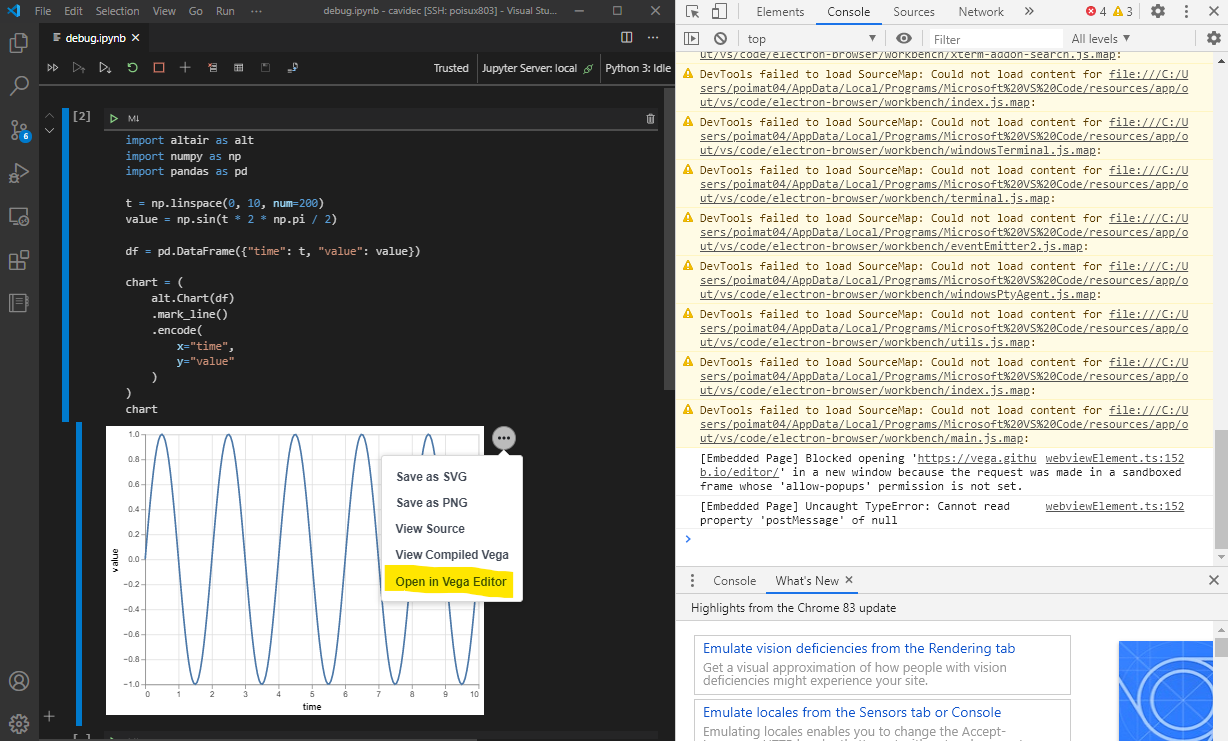Run all cells in the notebook toolbar
This screenshot has height=741, width=1228.
click(53, 67)
